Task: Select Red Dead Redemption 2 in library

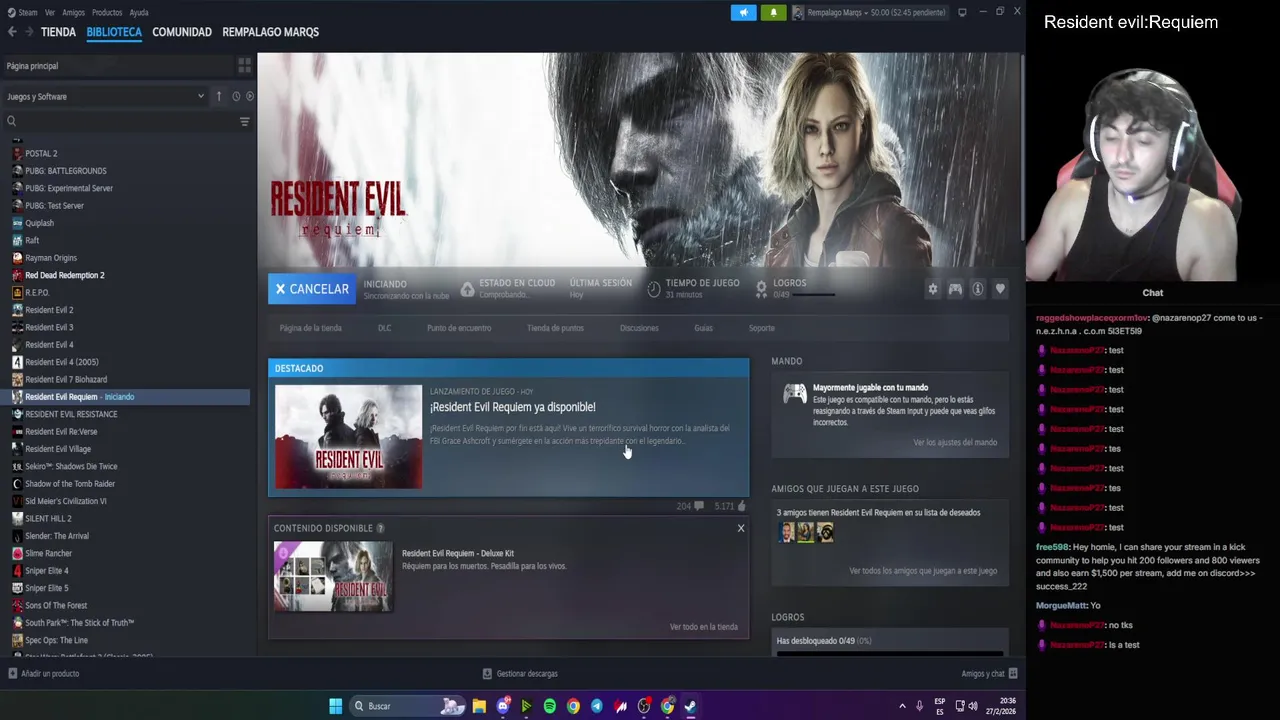Action: point(65,275)
